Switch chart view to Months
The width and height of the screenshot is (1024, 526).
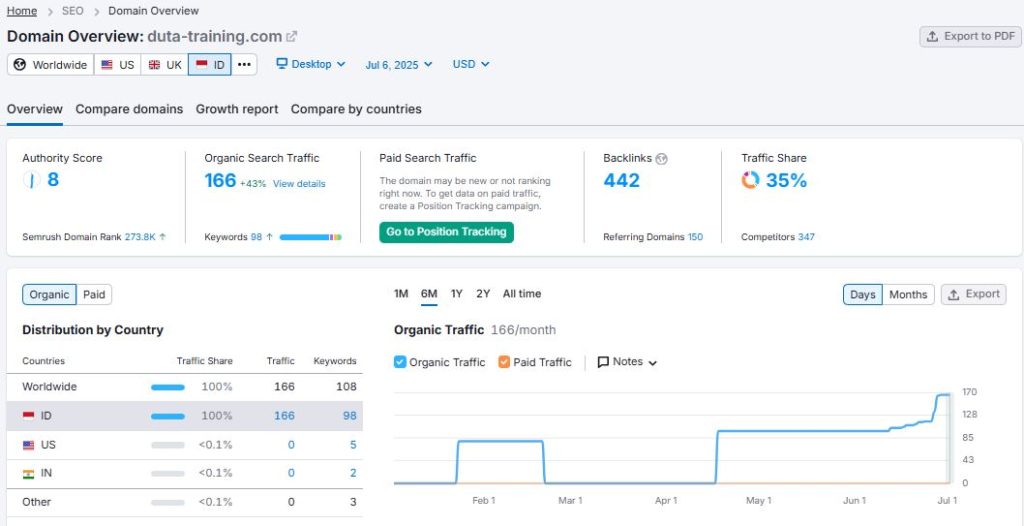908,294
